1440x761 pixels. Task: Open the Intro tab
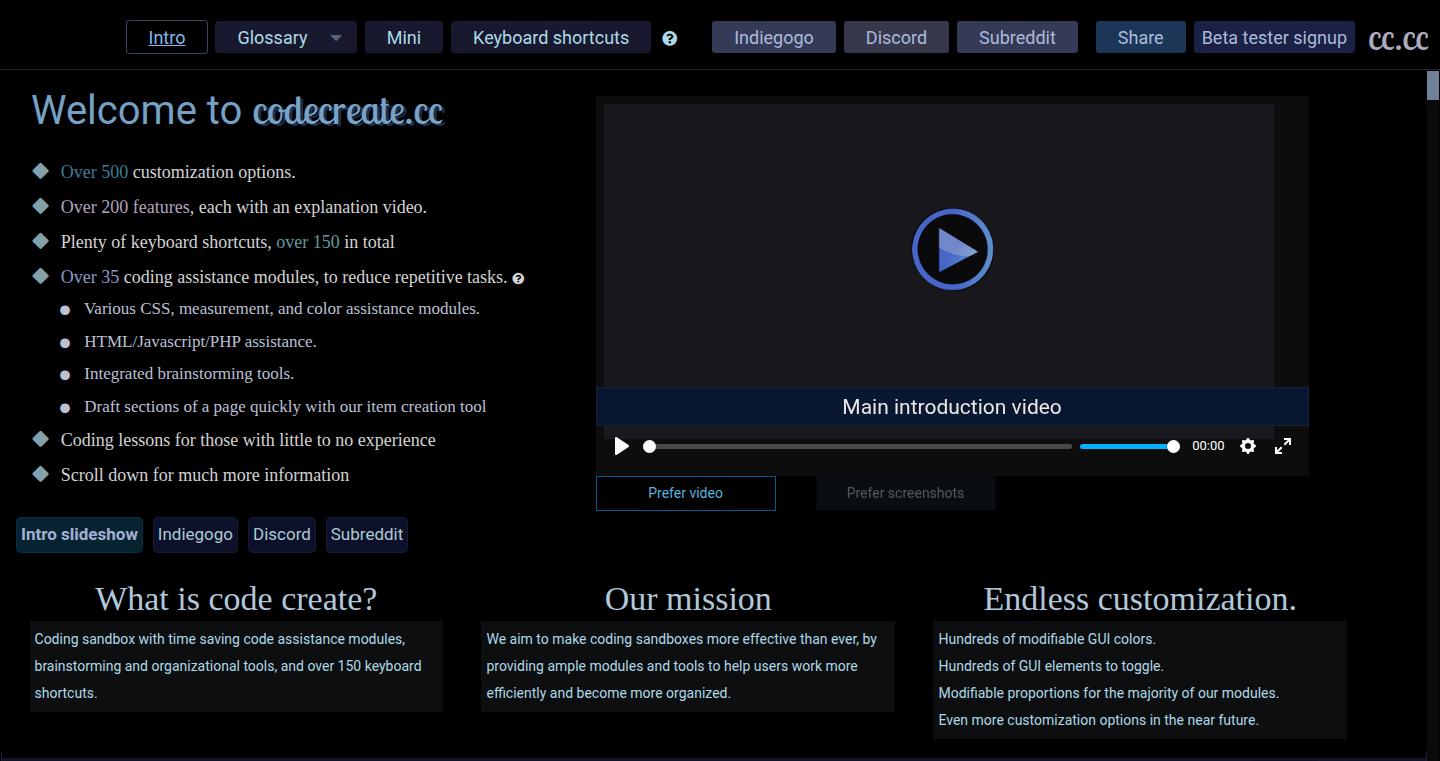[x=167, y=37]
